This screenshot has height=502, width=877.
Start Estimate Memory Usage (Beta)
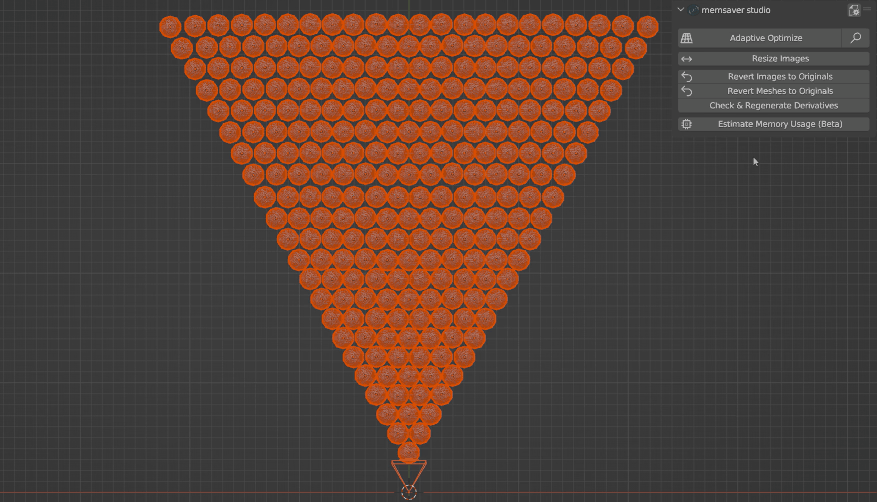774,124
